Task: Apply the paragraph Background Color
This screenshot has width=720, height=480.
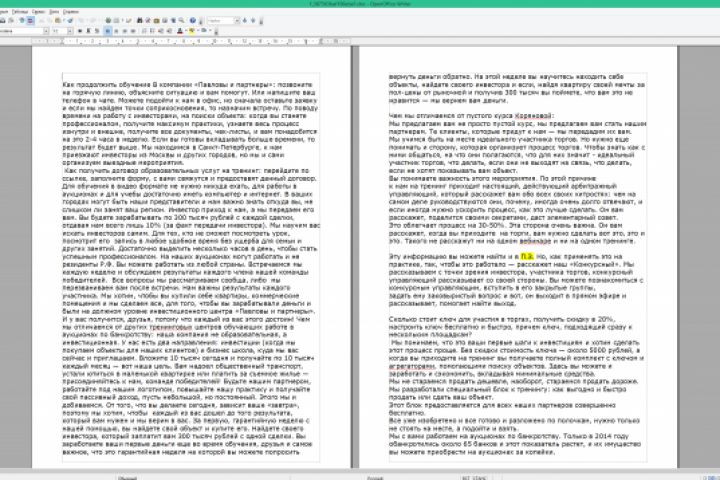Action: click(x=203, y=31)
